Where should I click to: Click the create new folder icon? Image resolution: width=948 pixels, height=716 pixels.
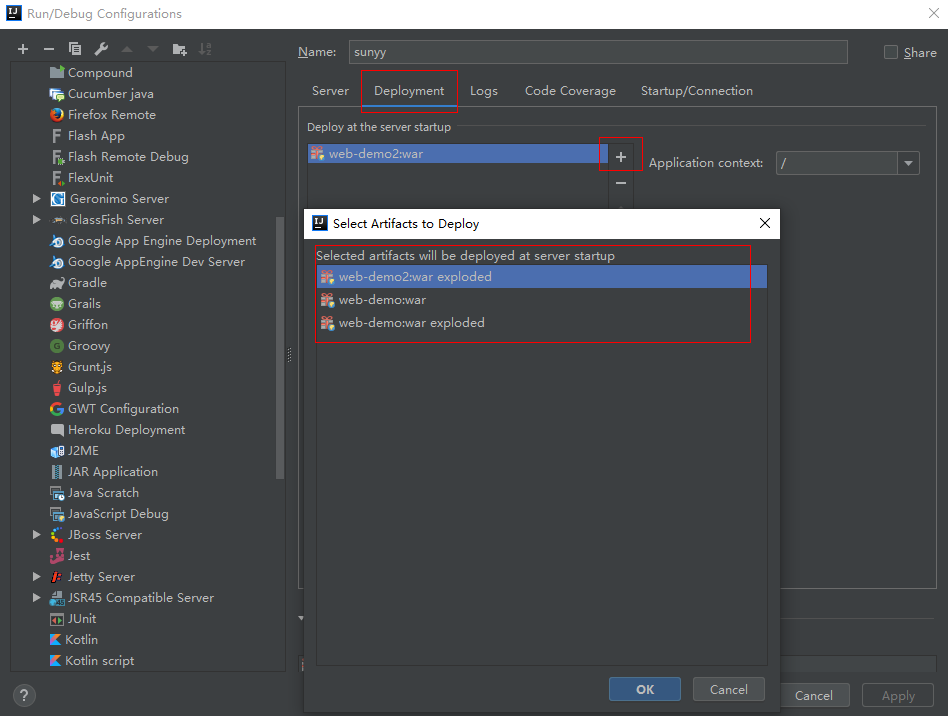click(x=179, y=49)
